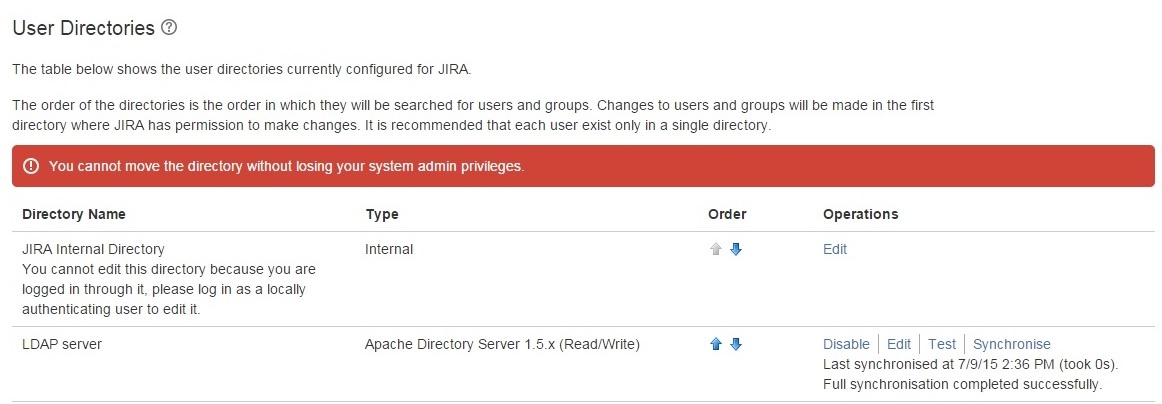Screen dimensions: 1162x404
Task: Click the warning icon in the red banner
Action: [x=31, y=166]
